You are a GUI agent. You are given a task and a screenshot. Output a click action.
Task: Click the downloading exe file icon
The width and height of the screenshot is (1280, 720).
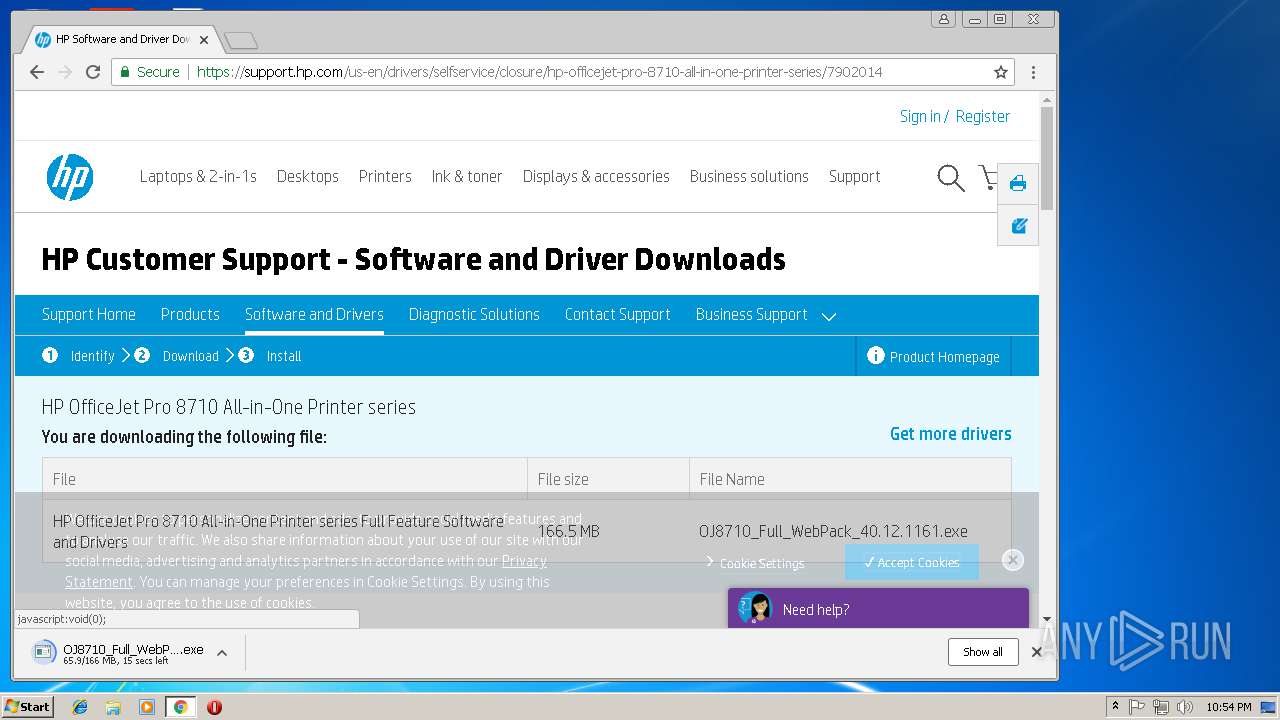point(44,653)
